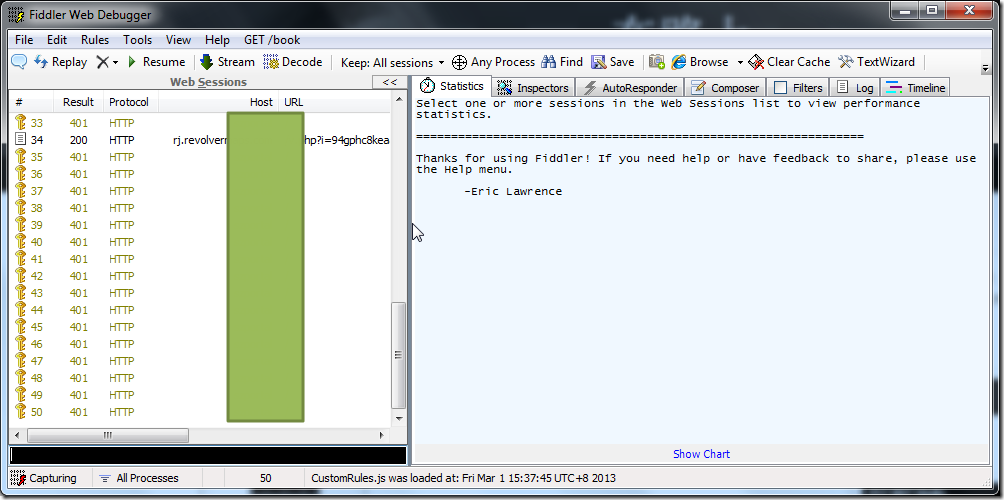1004x500 pixels.
Task: Switch to the Log tab
Action: (855, 88)
